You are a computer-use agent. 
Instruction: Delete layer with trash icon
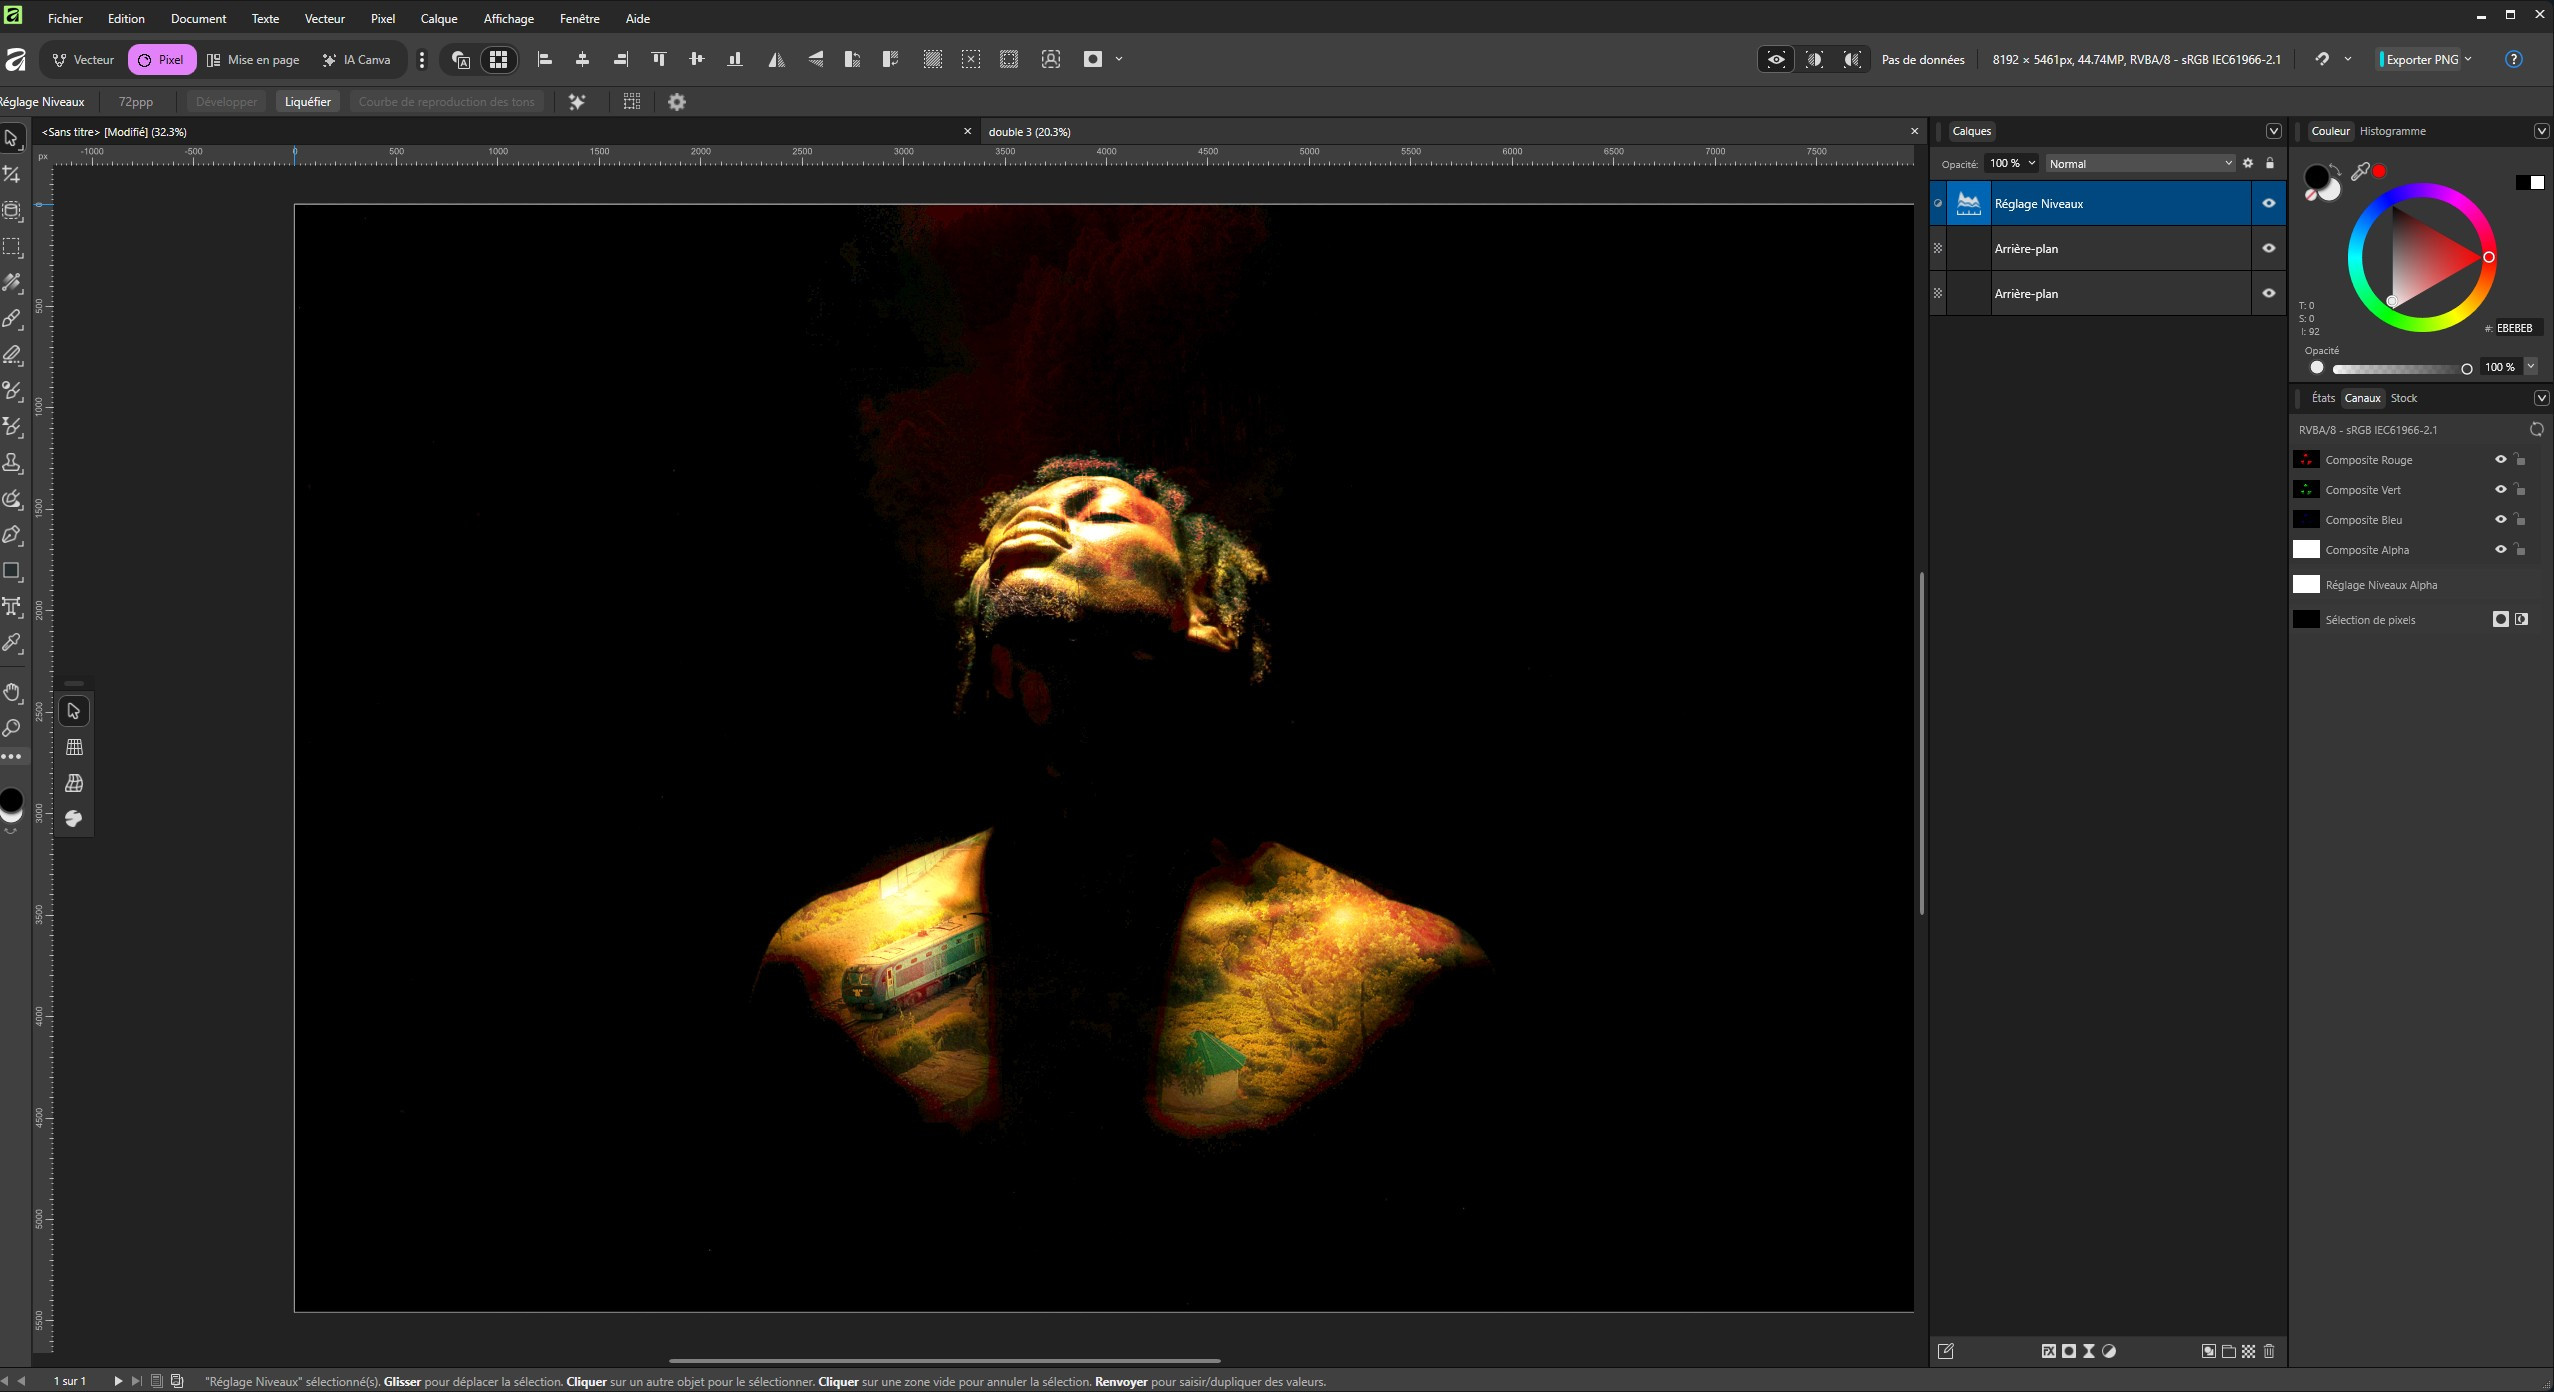click(2269, 1351)
